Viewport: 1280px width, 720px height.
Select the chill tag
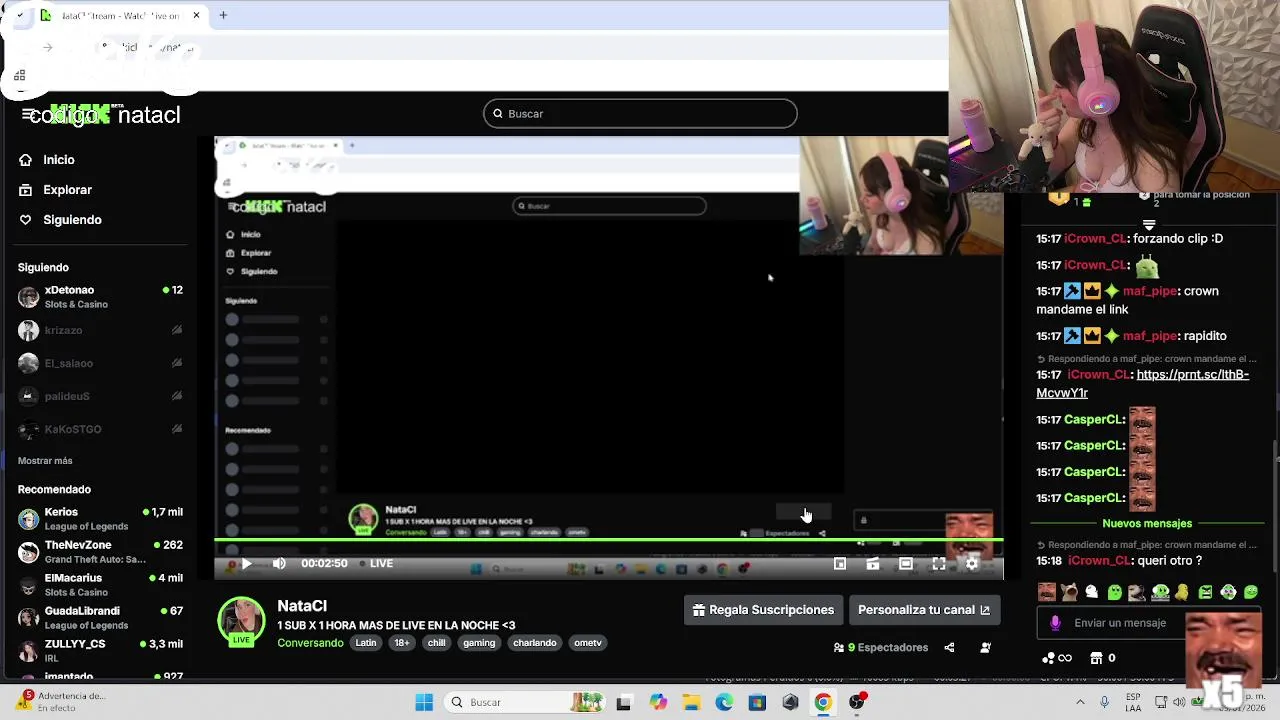click(x=437, y=643)
